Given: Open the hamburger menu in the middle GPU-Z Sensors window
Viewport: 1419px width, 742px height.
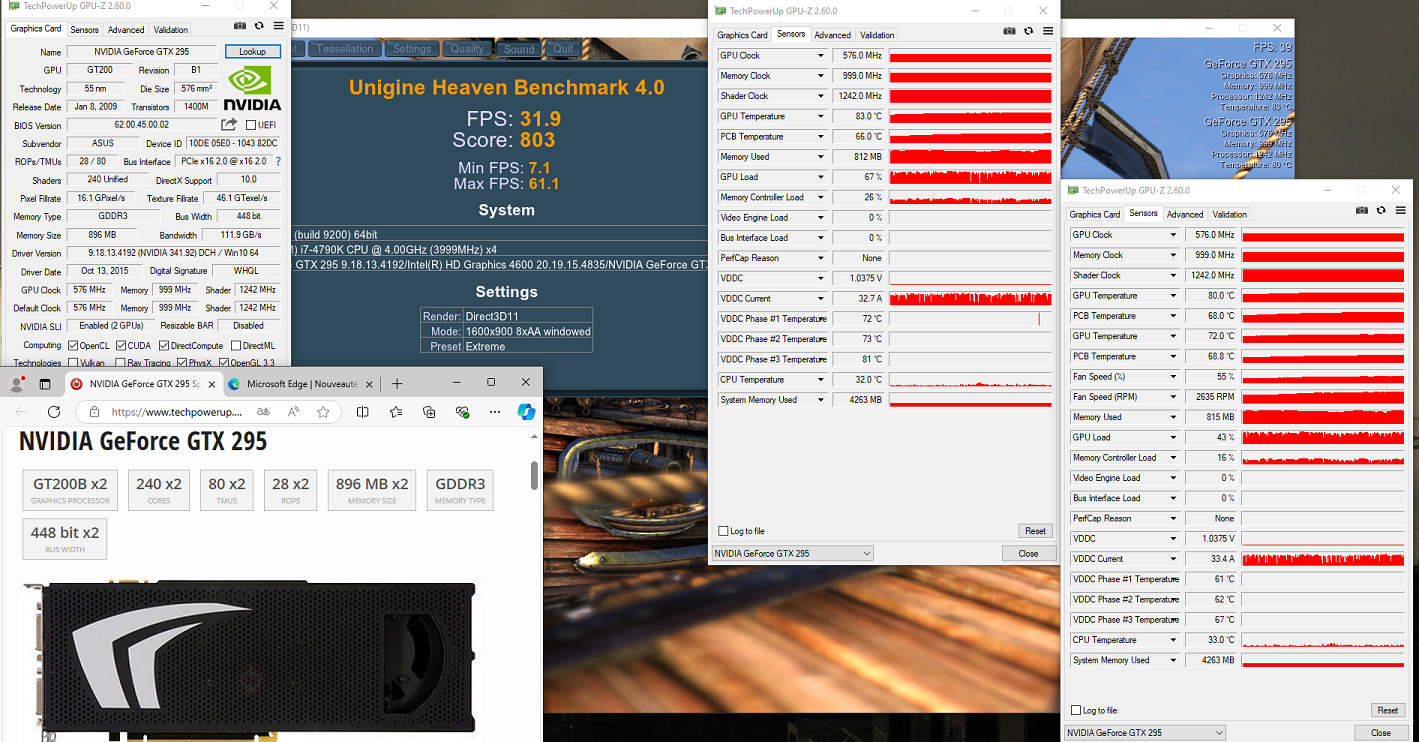Looking at the screenshot, I should click(x=1047, y=31).
